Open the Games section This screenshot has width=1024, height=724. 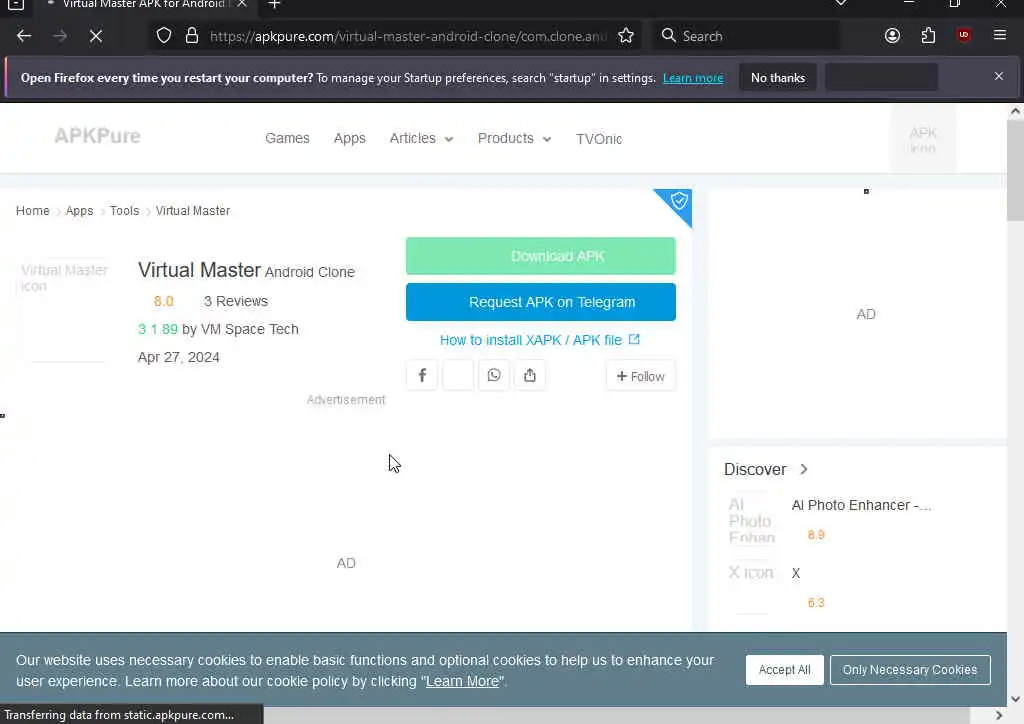coord(287,138)
